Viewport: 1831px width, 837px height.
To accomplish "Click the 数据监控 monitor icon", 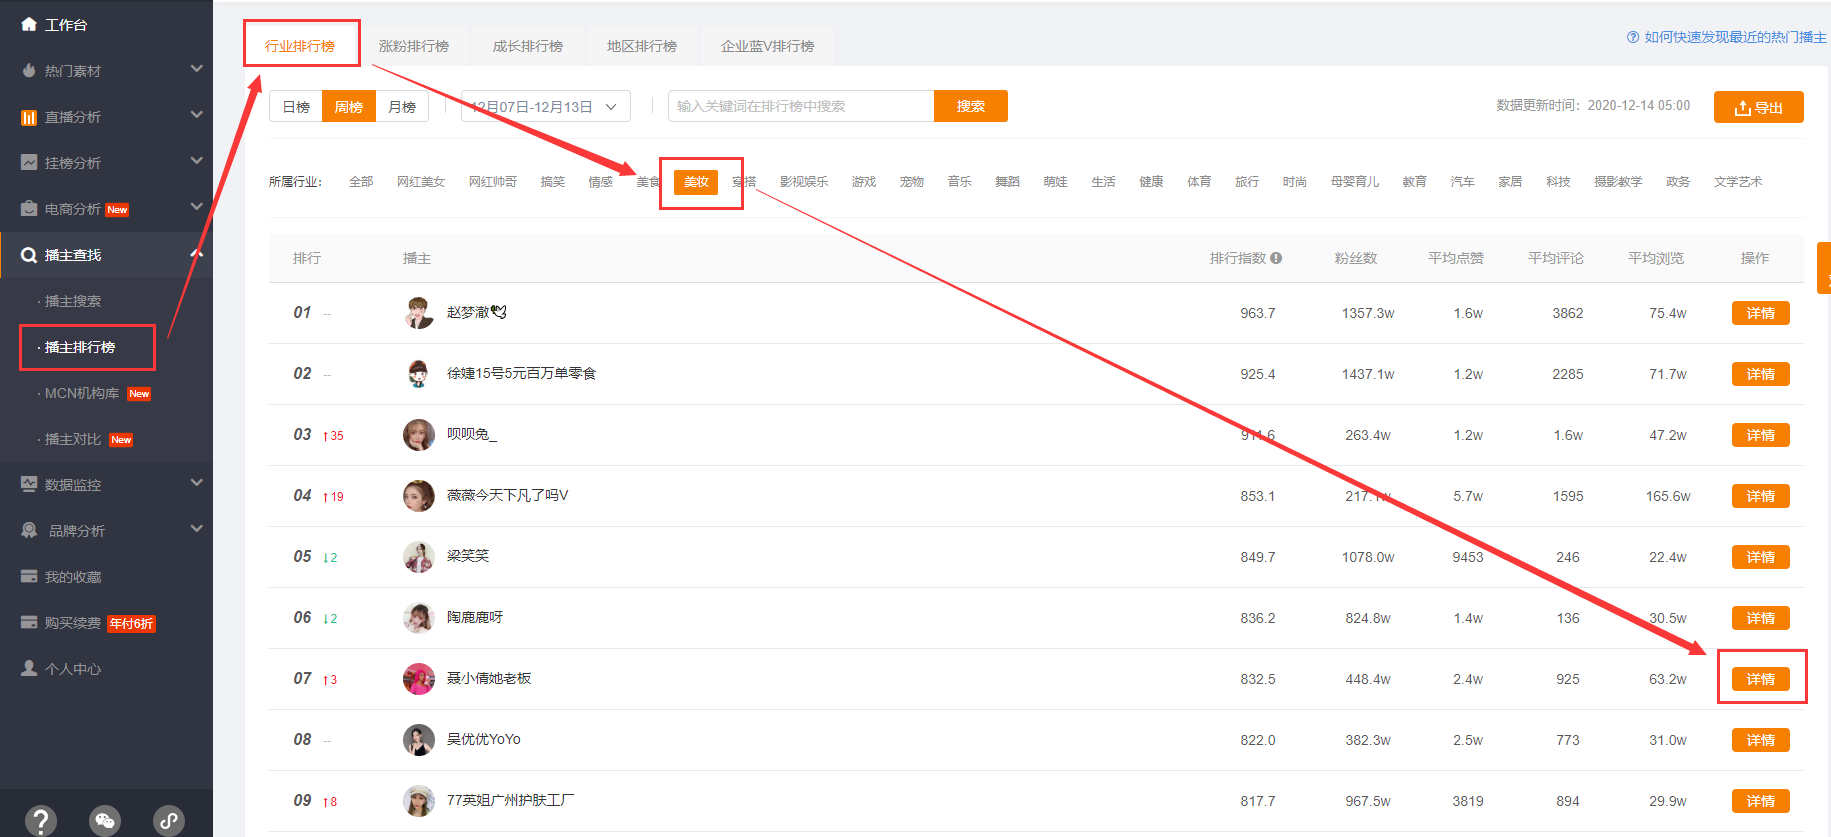I will (29, 484).
